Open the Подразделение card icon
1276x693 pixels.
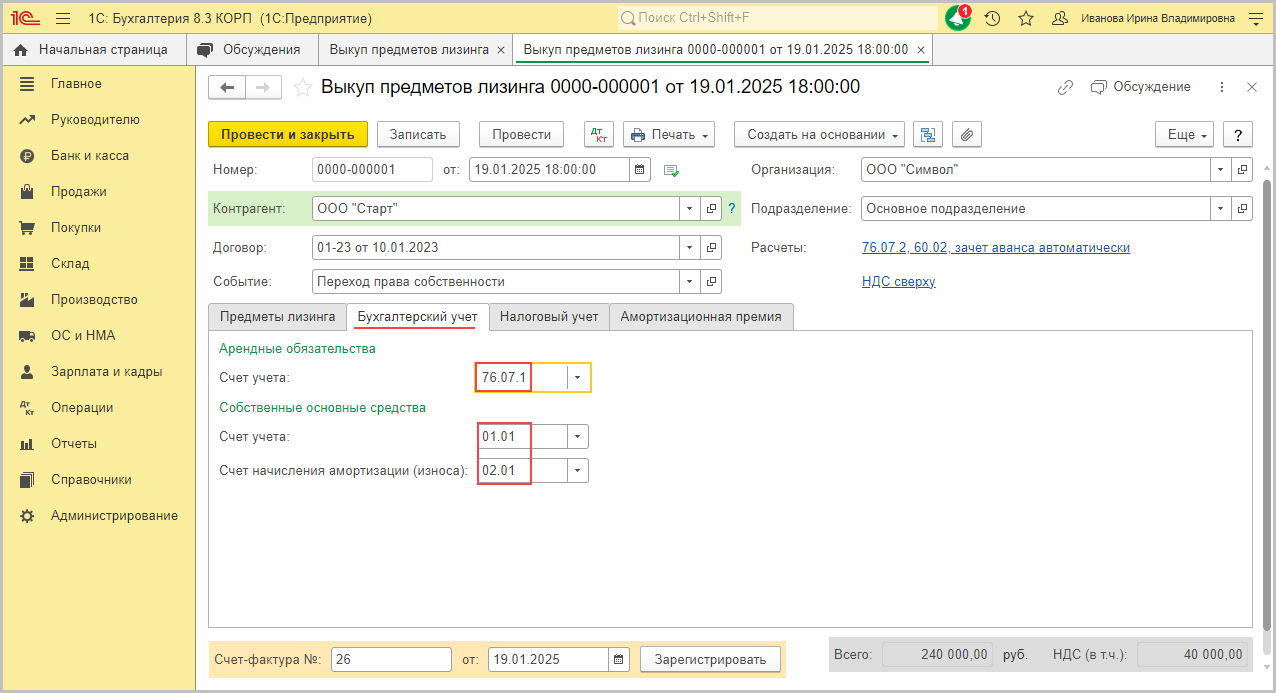1242,209
